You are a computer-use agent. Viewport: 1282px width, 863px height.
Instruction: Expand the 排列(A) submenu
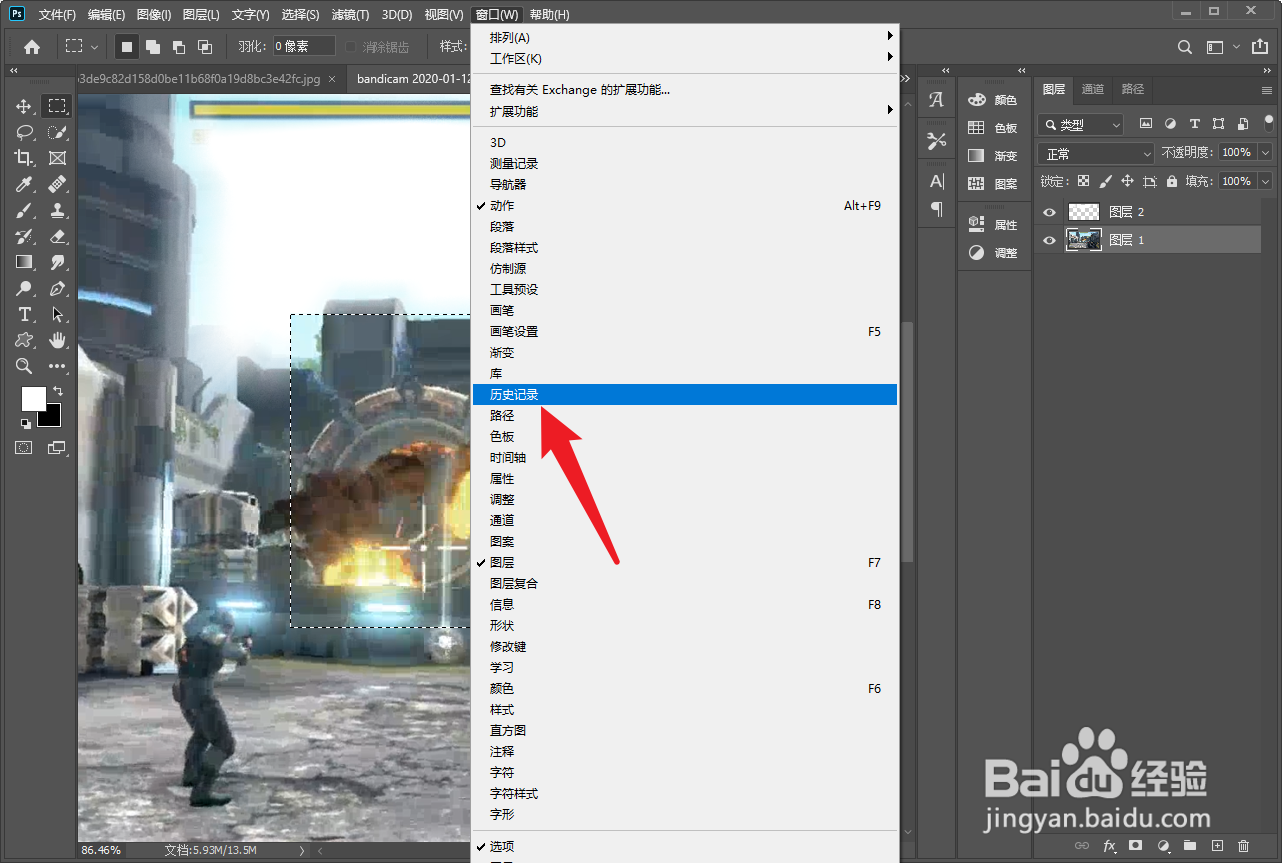pos(685,37)
